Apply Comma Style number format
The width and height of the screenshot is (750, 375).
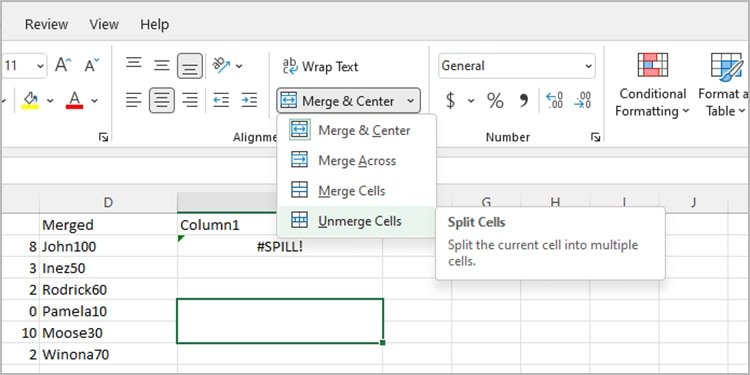pos(523,101)
